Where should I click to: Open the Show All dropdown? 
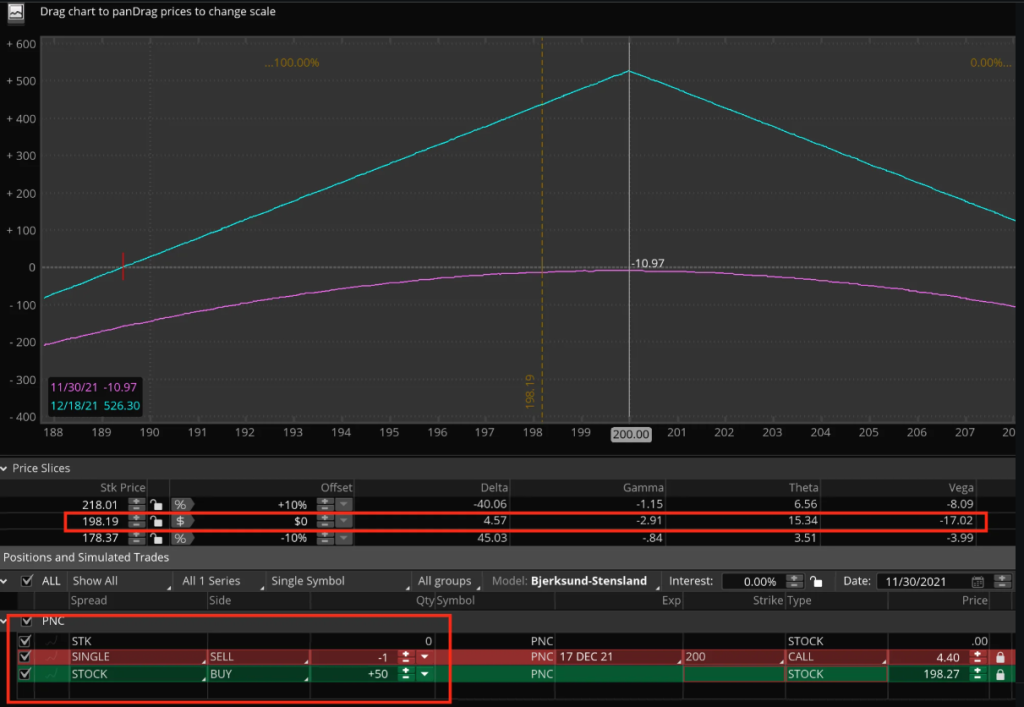(120, 581)
